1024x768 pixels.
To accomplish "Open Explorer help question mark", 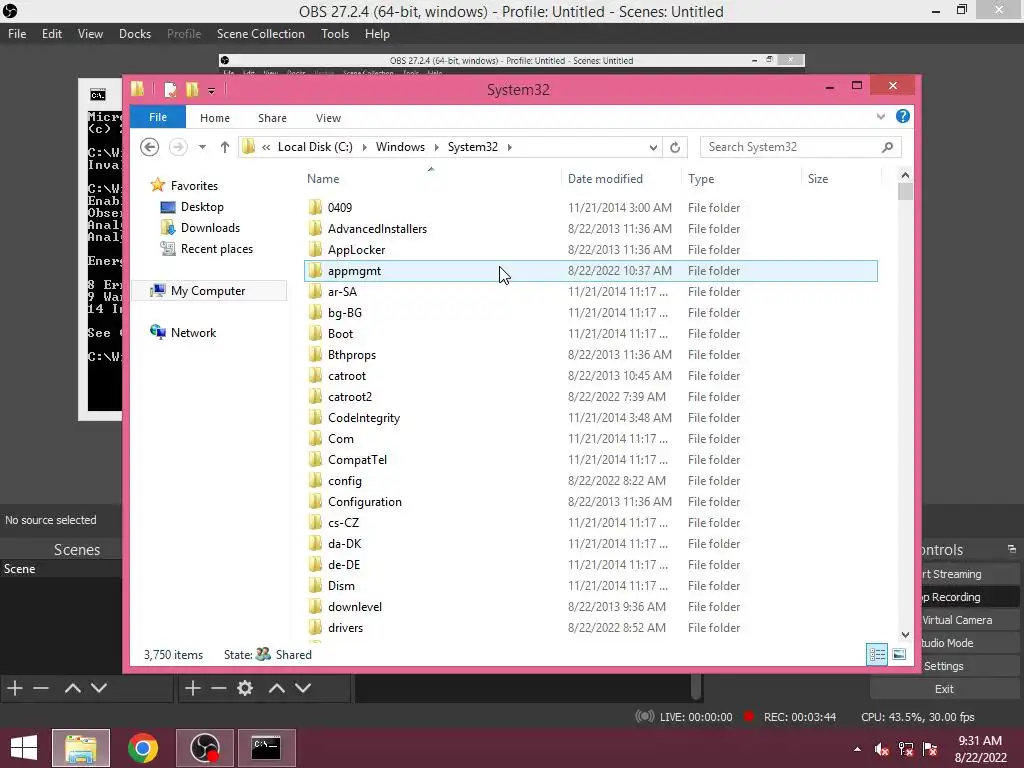I will coord(903,116).
